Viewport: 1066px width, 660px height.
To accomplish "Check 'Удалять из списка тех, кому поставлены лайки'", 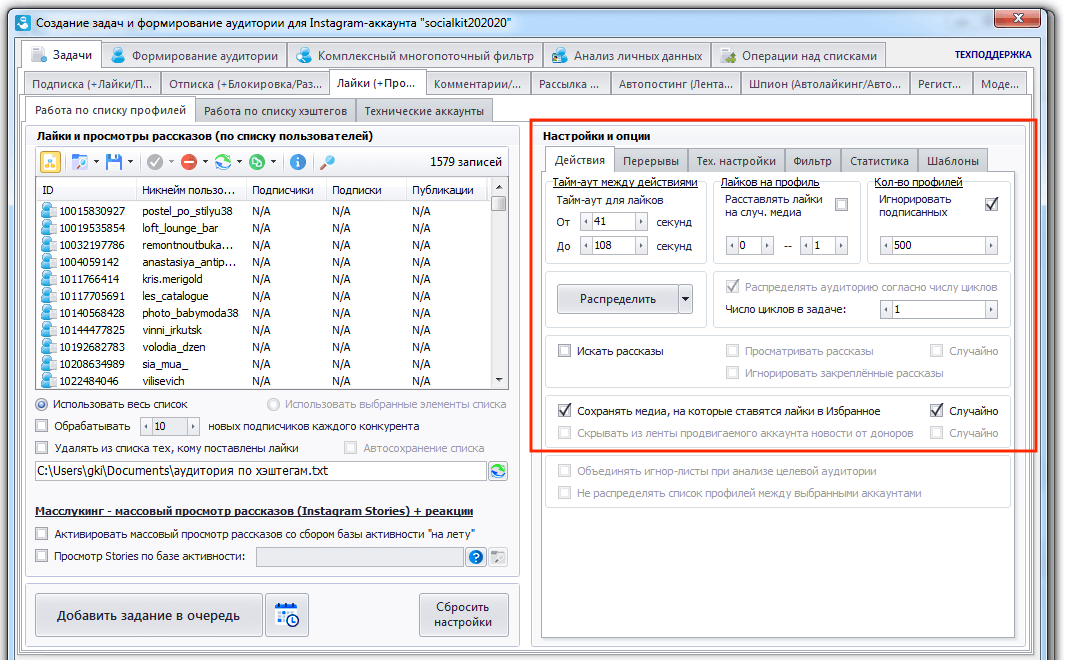I will click(41, 448).
